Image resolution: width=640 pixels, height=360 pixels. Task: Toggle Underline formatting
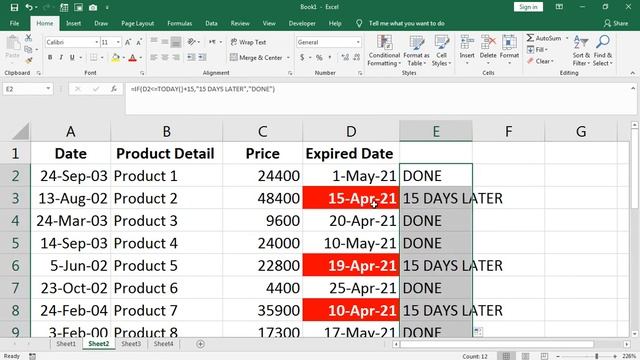(72, 58)
